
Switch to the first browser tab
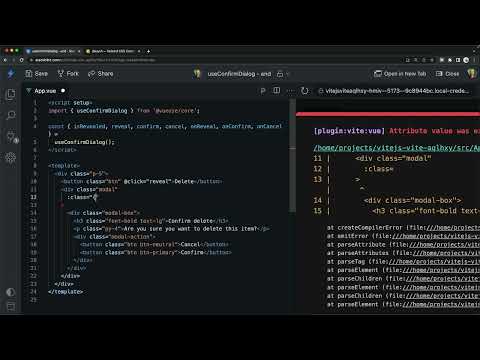53,51
